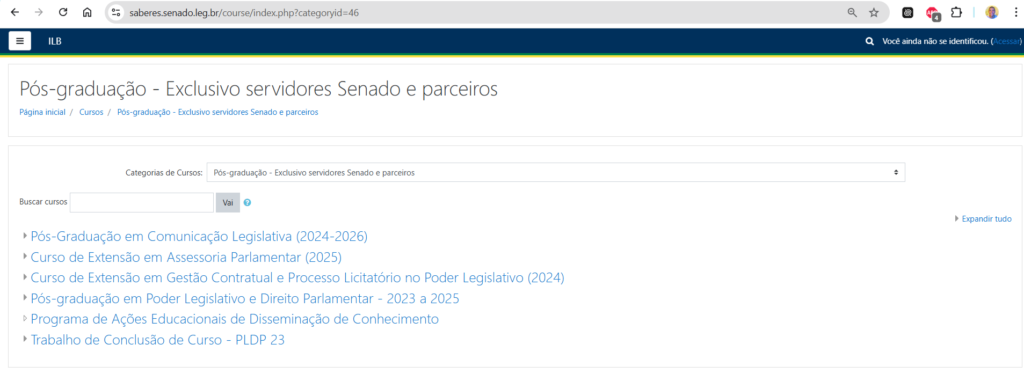1024x374 pixels.
Task: Expand the arrow beside Pós-Graduação em Comunicação Legislativa
Action: click(x=25, y=236)
